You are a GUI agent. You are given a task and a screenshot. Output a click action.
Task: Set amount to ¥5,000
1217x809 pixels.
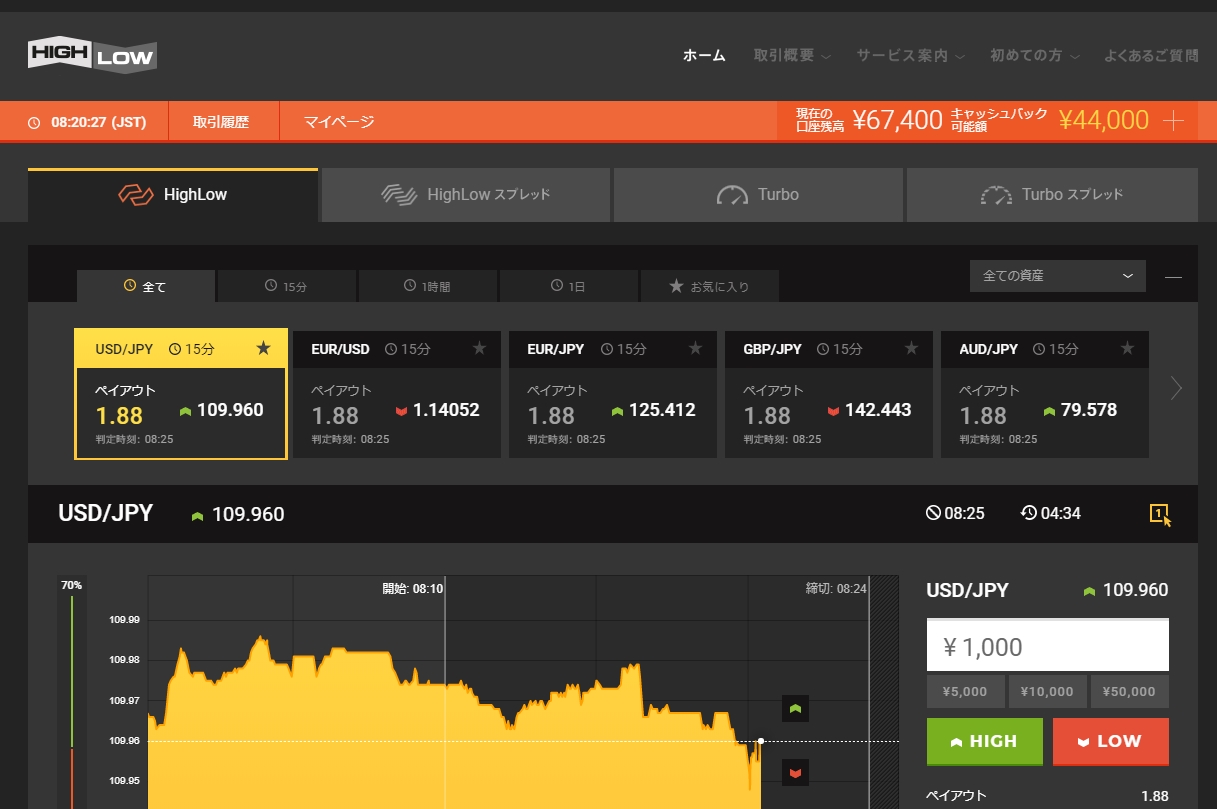click(x=965, y=692)
